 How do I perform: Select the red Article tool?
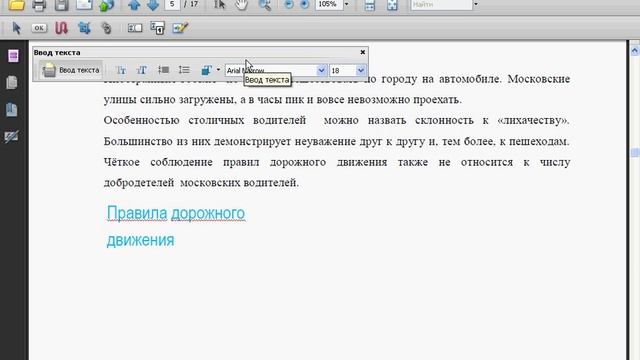click(61, 28)
